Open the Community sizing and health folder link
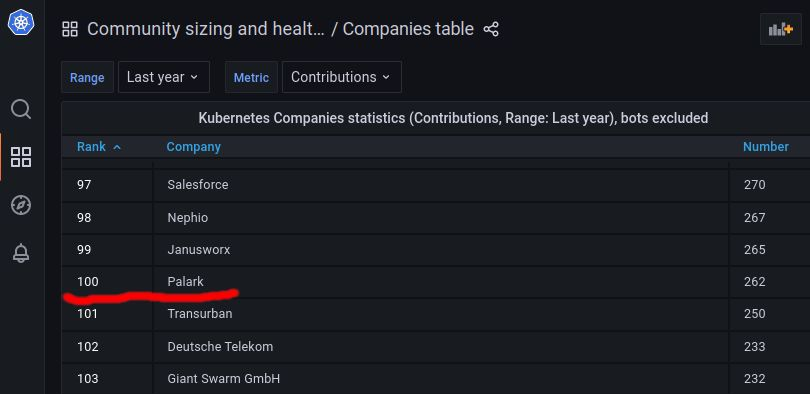This screenshot has height=394, width=810. pyautogui.click(x=206, y=29)
